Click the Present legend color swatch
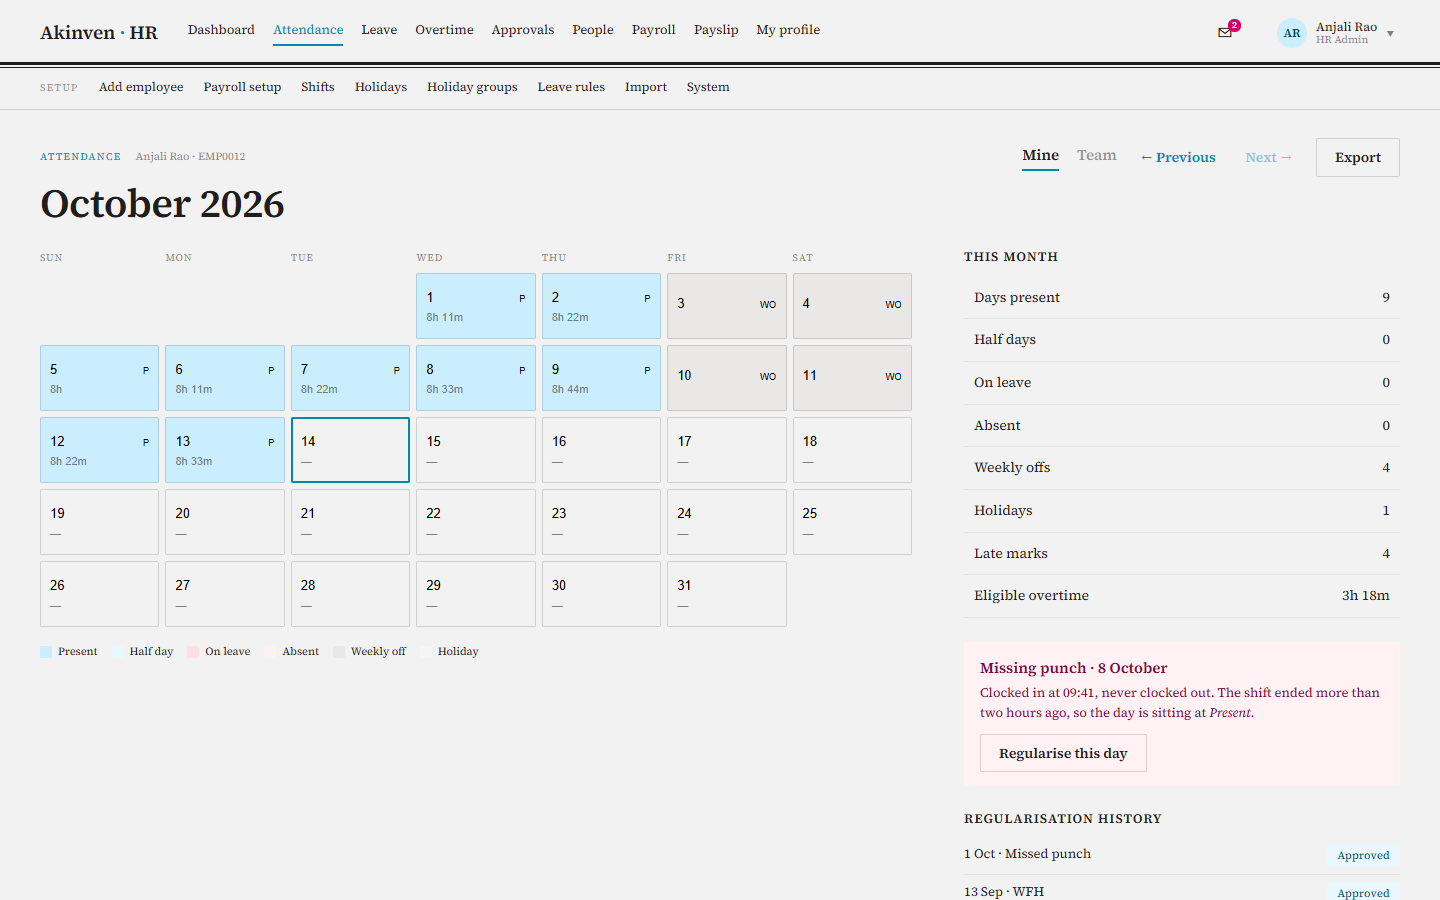 [46, 652]
